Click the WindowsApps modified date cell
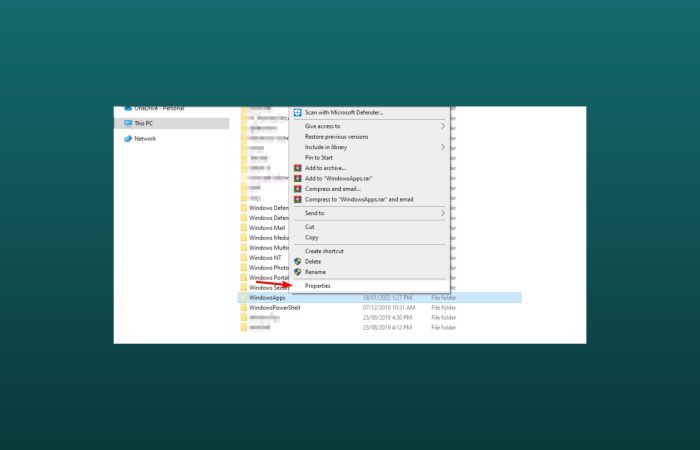The image size is (700, 450). tap(388, 298)
